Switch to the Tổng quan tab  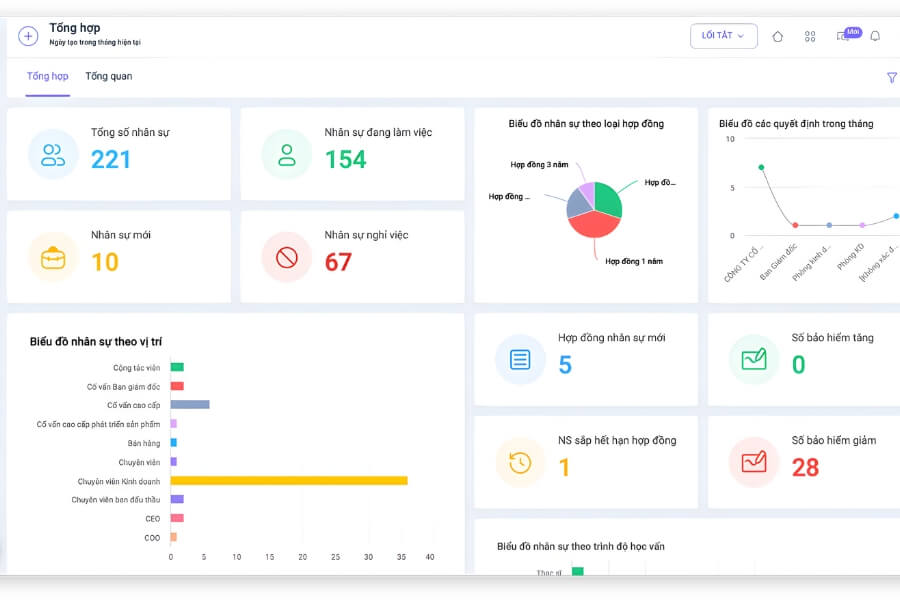pos(108,76)
